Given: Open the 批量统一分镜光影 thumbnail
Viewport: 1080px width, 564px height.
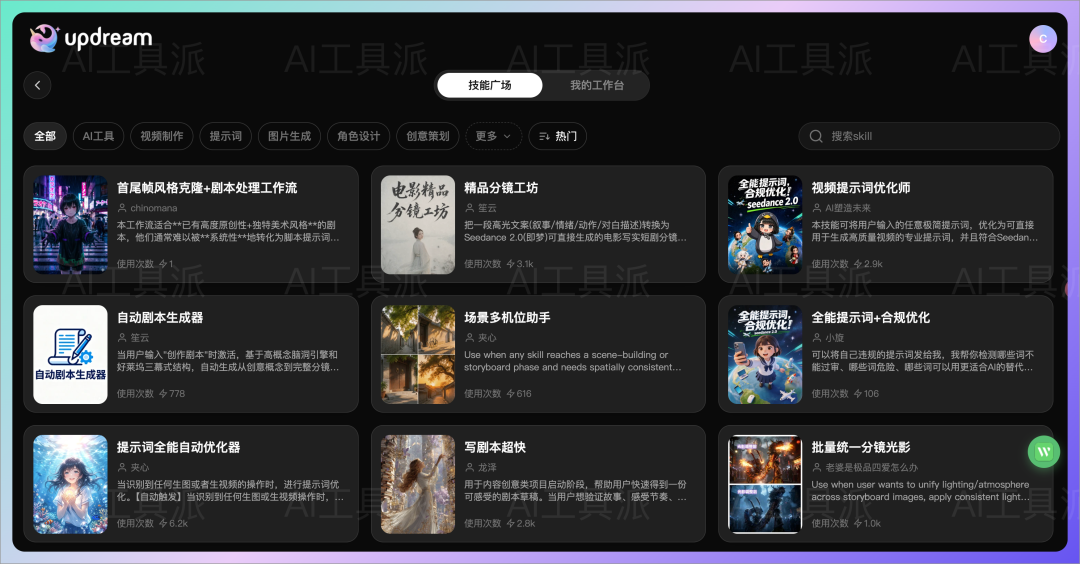Looking at the screenshot, I should click(765, 484).
